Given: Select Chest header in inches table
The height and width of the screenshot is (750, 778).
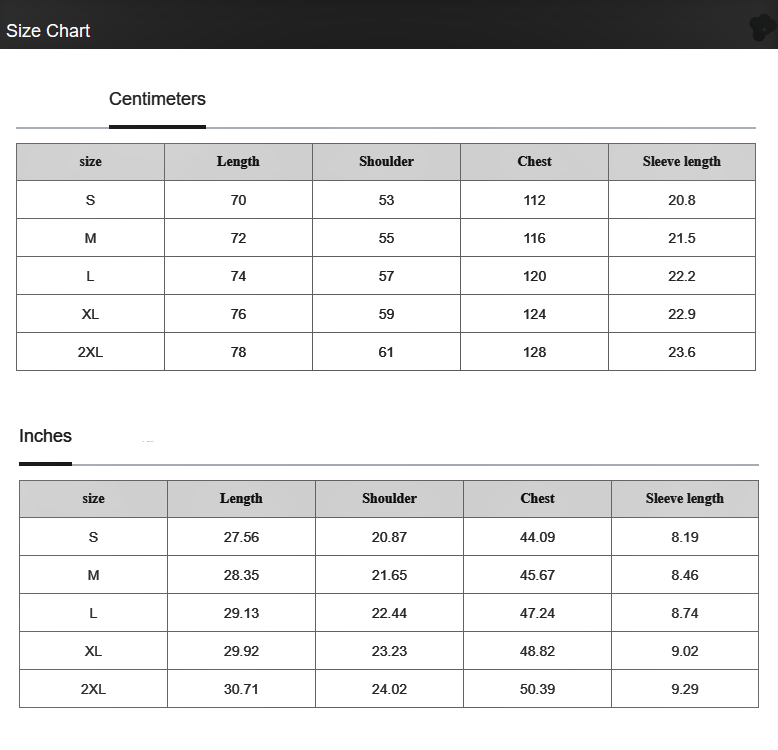Looking at the screenshot, I should click(537, 499).
